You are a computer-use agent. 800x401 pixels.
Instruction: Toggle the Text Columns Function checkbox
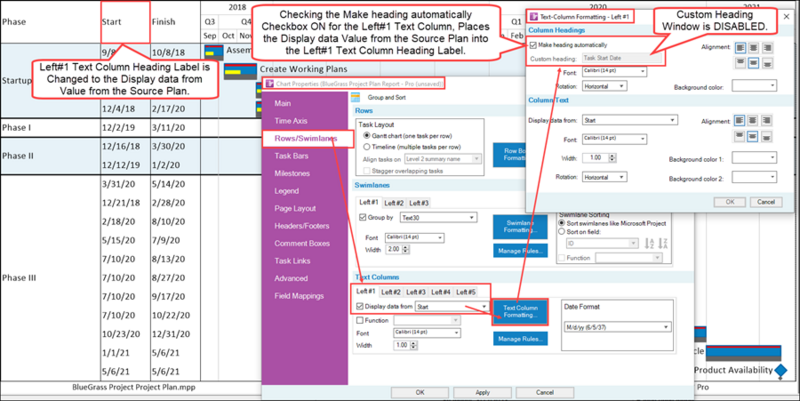[x=360, y=320]
